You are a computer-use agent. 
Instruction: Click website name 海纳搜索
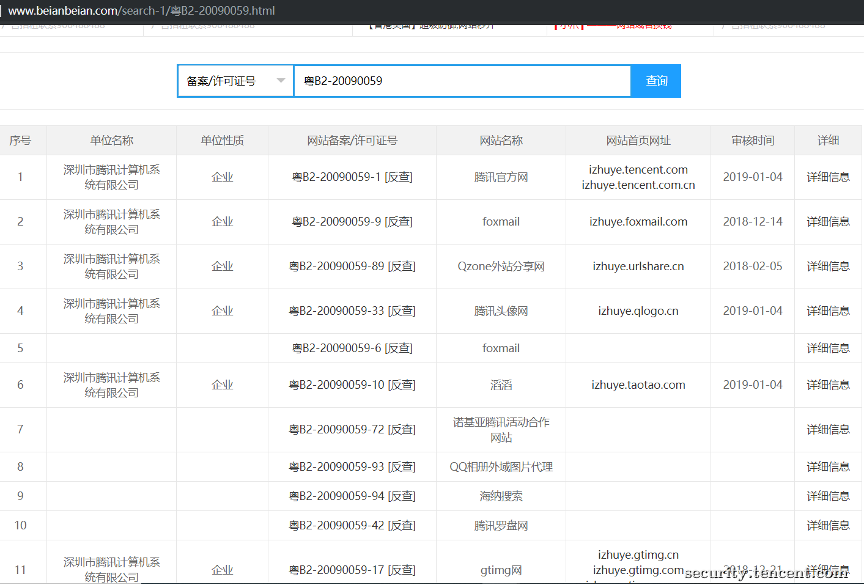(501, 496)
